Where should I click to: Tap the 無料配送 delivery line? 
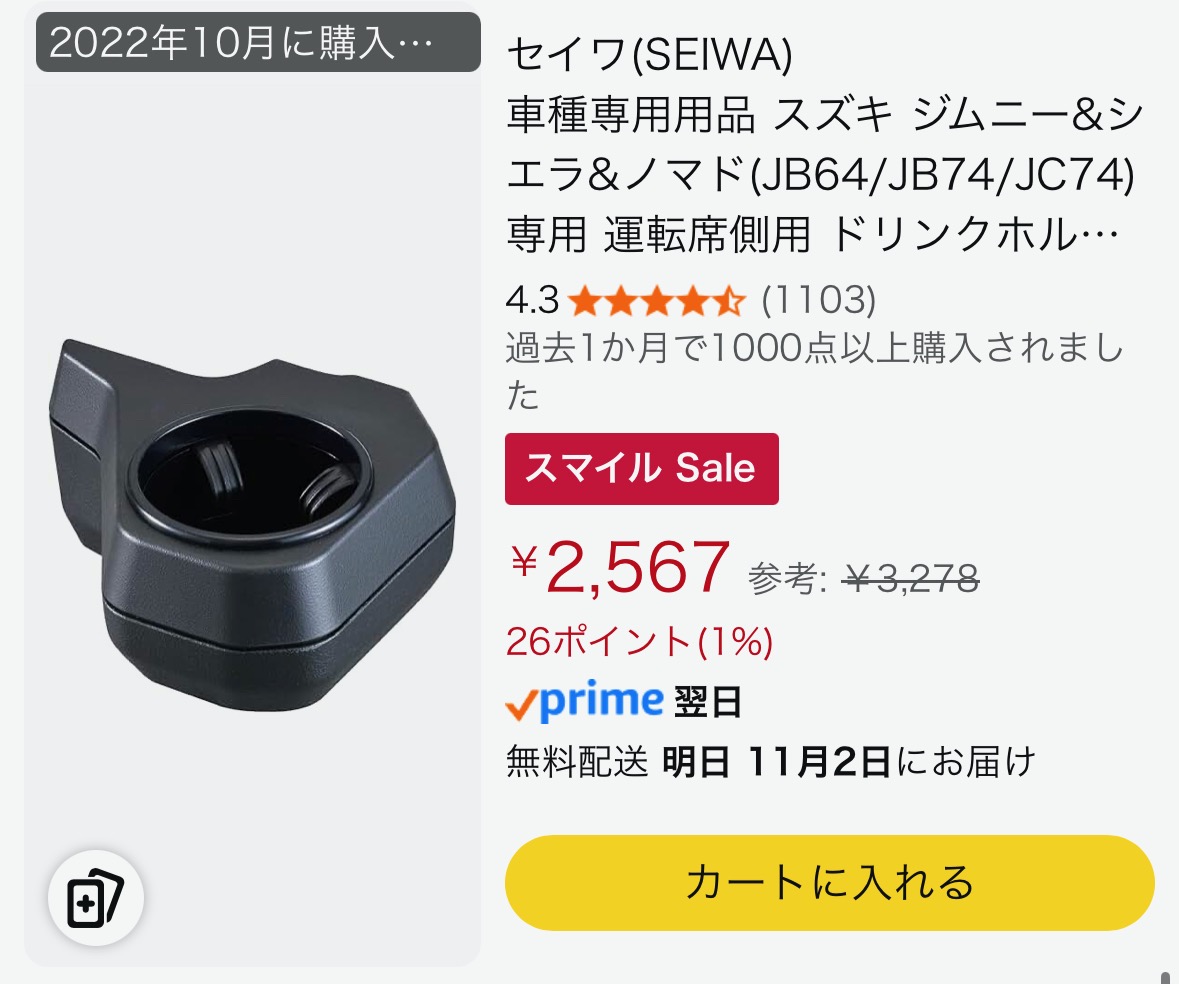[771, 761]
